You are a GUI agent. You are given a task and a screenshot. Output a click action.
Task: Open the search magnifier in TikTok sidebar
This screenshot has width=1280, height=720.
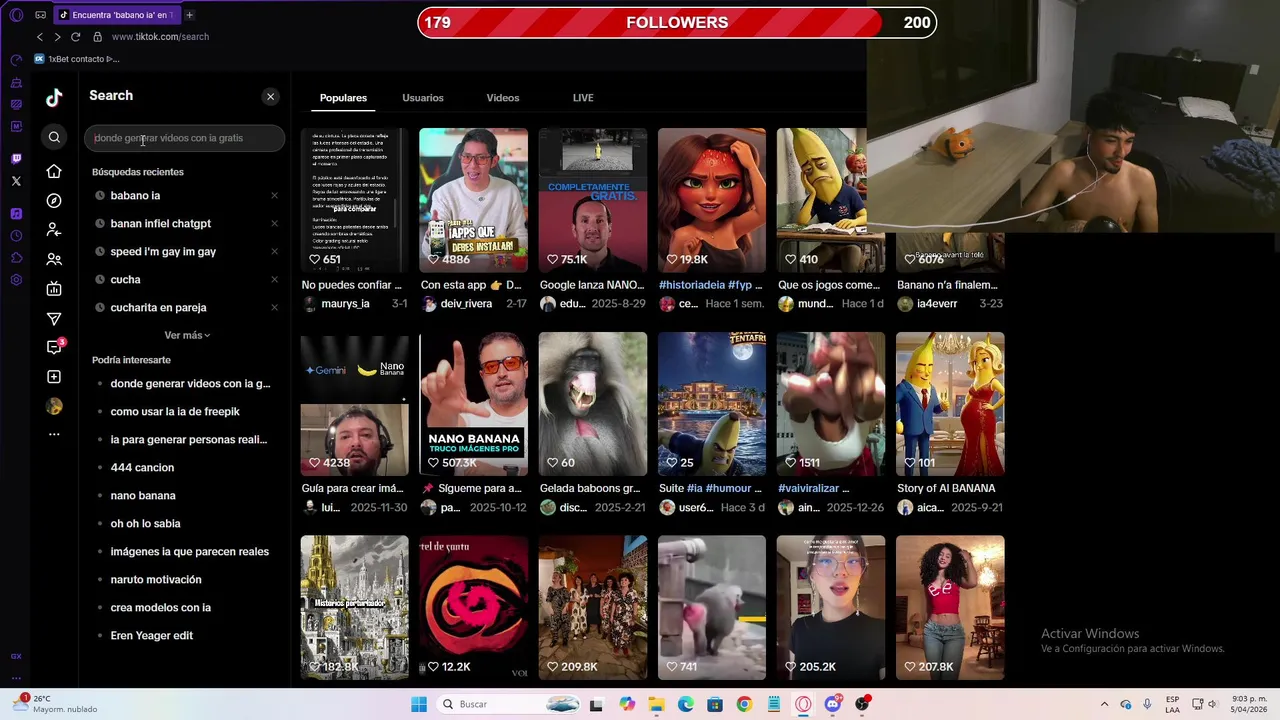coord(54,138)
